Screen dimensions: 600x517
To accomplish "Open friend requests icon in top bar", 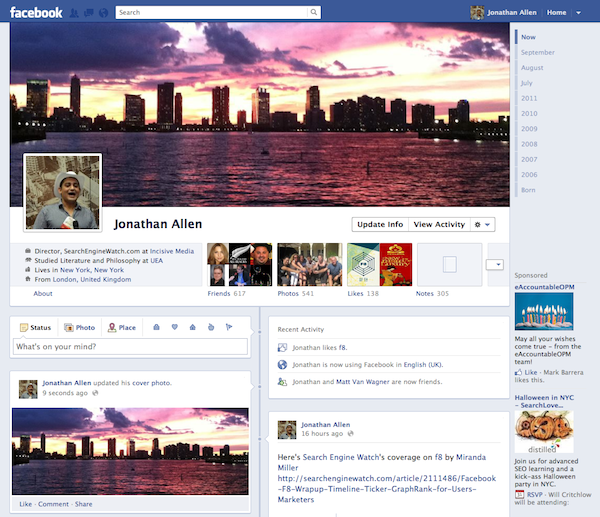I will click(74, 13).
